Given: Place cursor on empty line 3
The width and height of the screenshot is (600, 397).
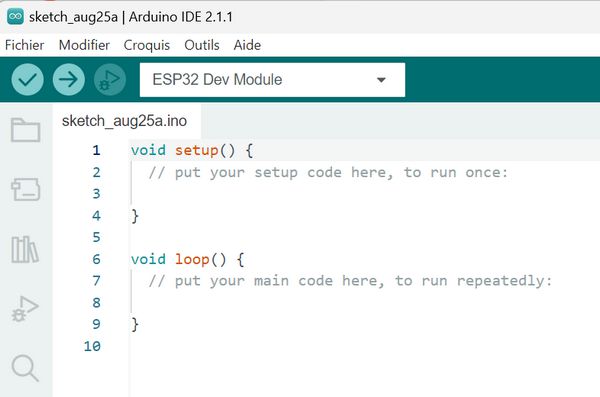Looking at the screenshot, I should coord(364,194).
